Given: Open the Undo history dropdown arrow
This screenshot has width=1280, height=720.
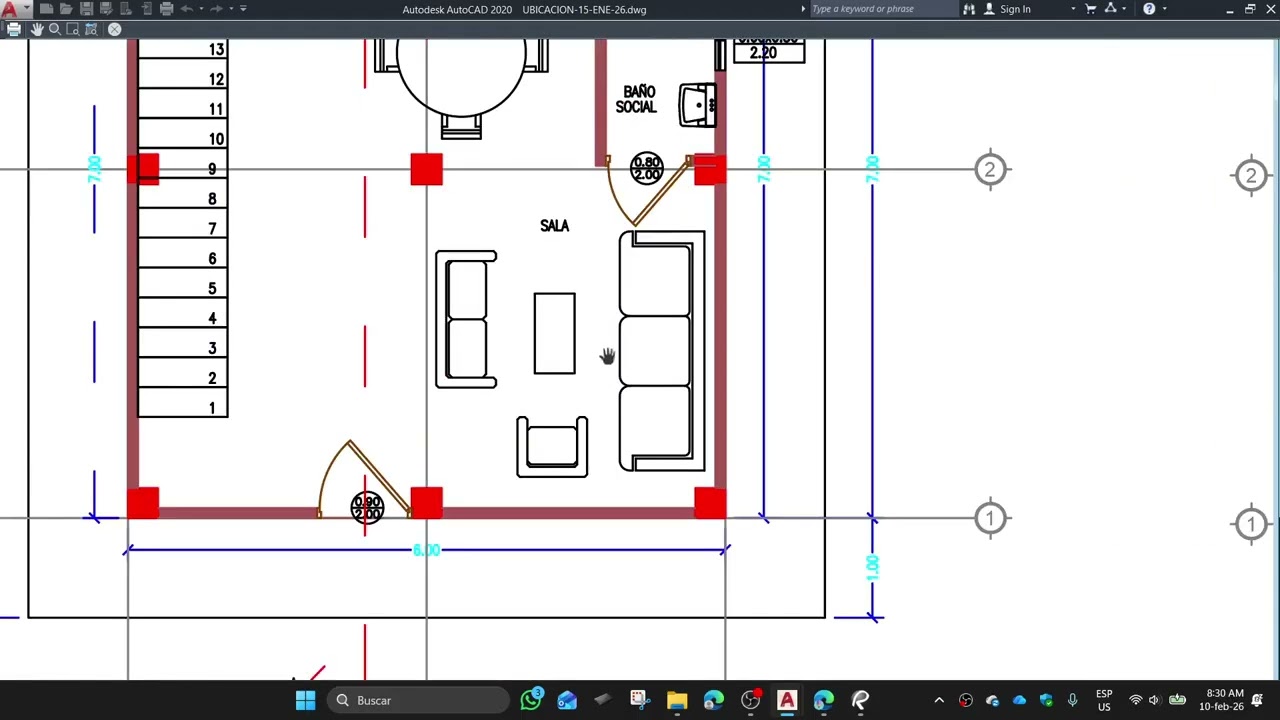Looking at the screenshot, I should click(x=200, y=9).
